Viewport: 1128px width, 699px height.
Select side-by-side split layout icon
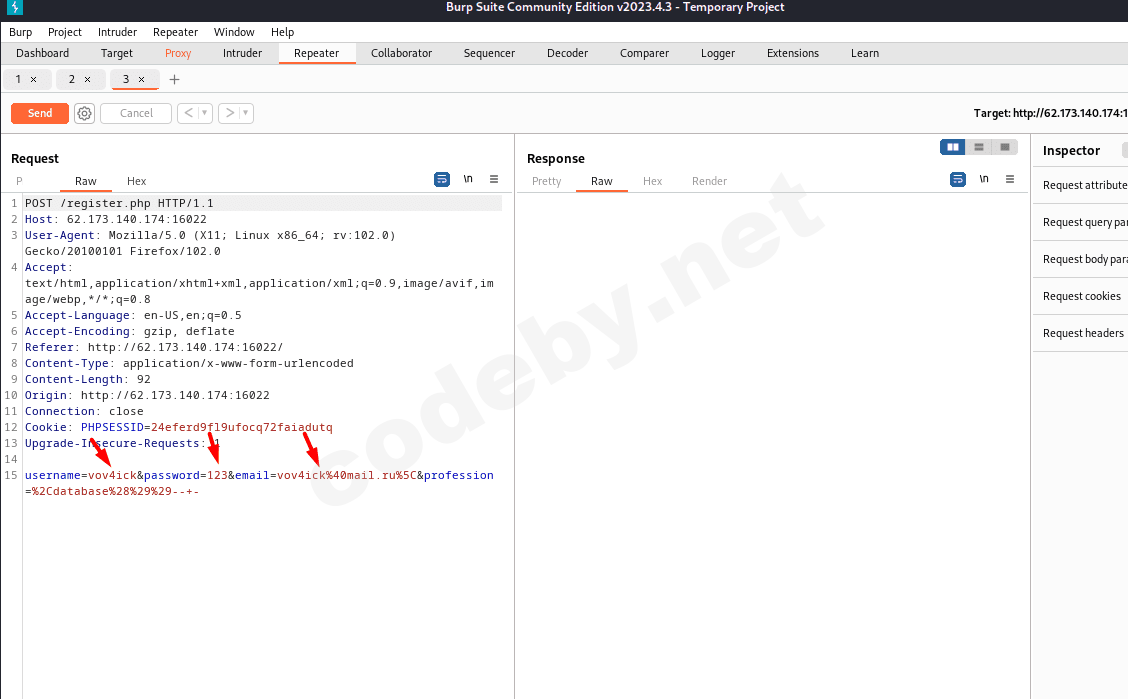tap(952, 147)
